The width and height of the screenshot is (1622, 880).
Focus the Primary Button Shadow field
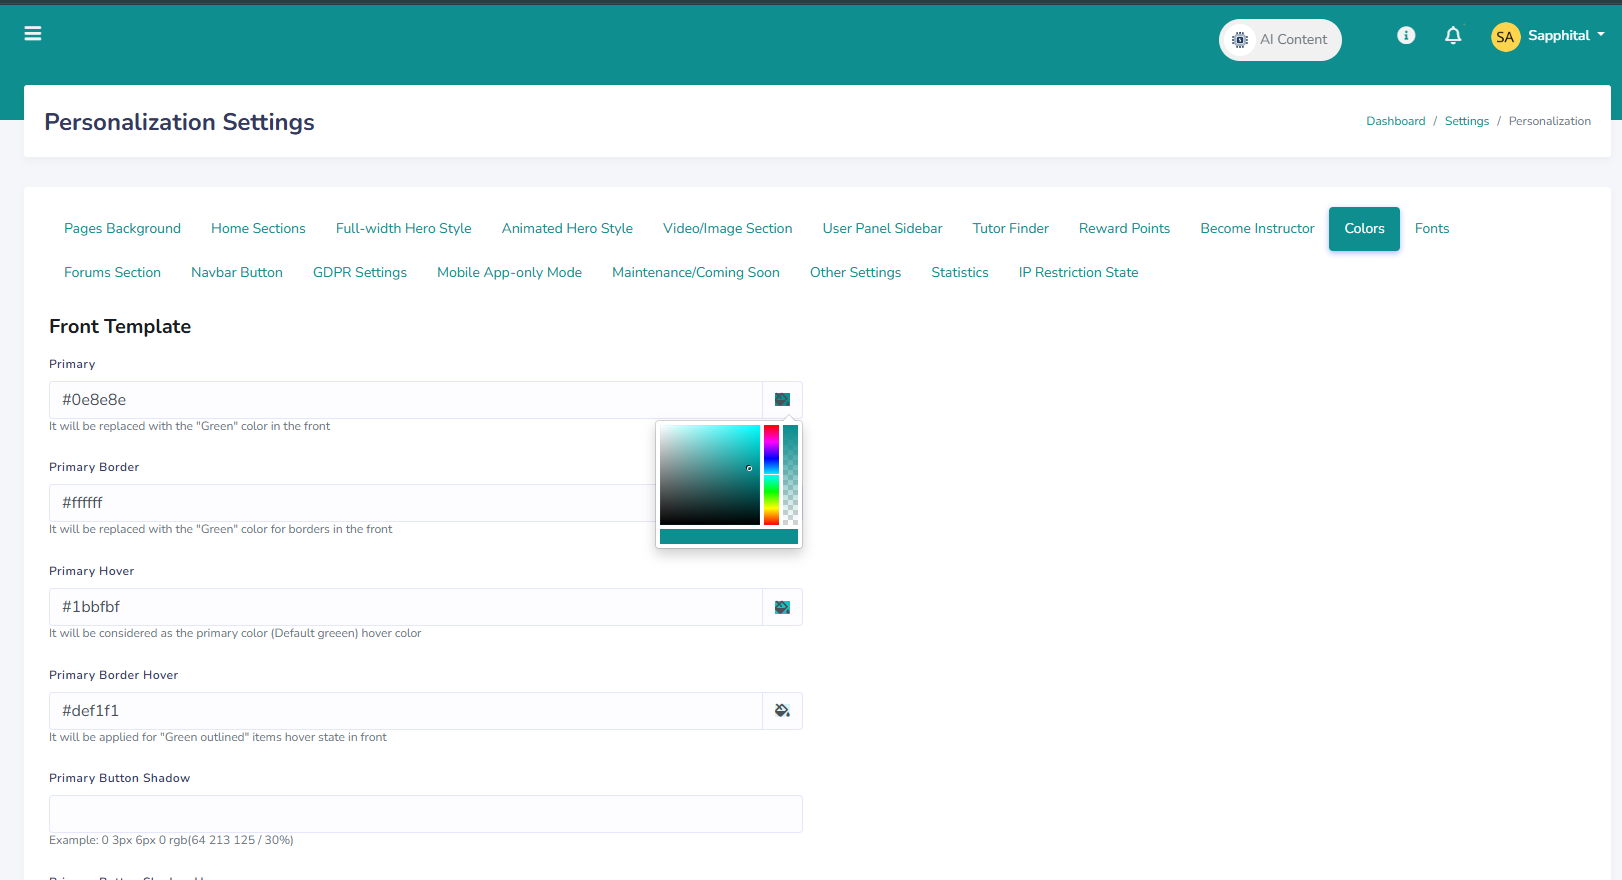(426, 814)
